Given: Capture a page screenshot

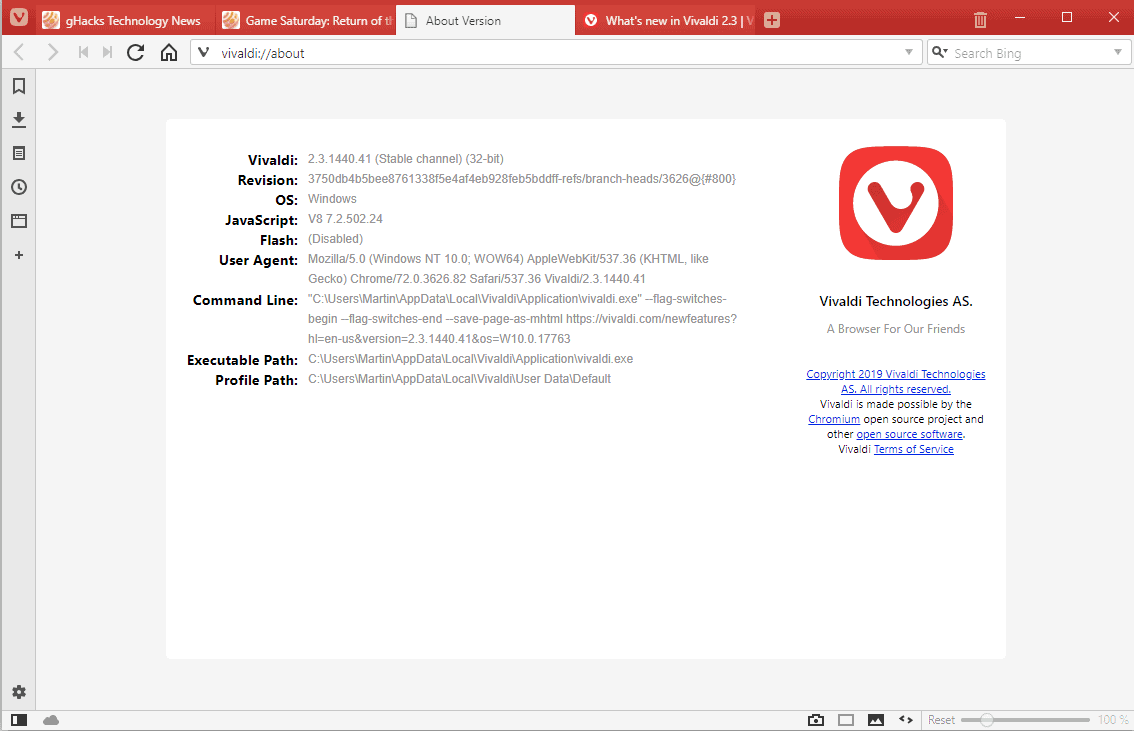Looking at the screenshot, I should pos(815,719).
